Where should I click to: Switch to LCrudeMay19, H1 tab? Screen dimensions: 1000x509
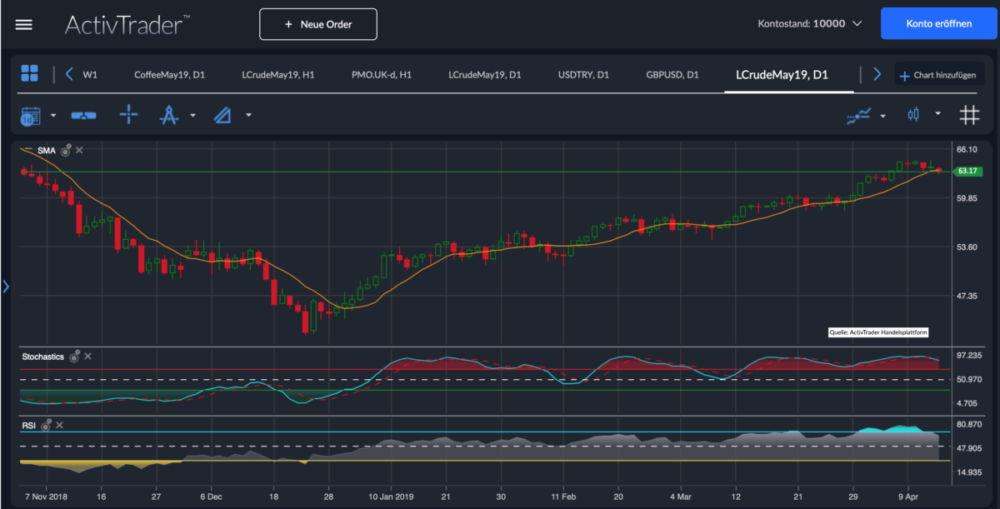(x=278, y=75)
